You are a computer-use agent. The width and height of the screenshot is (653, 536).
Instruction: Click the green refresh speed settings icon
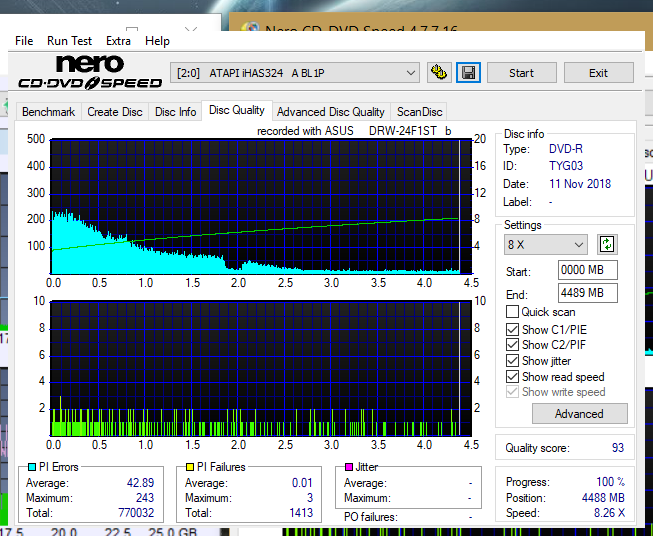607,244
